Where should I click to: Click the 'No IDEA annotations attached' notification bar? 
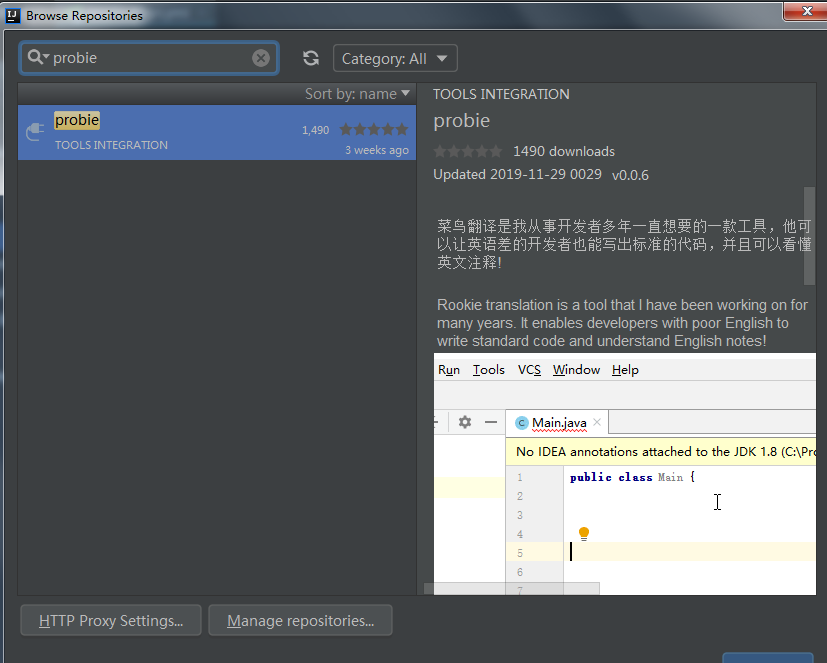(x=660, y=451)
